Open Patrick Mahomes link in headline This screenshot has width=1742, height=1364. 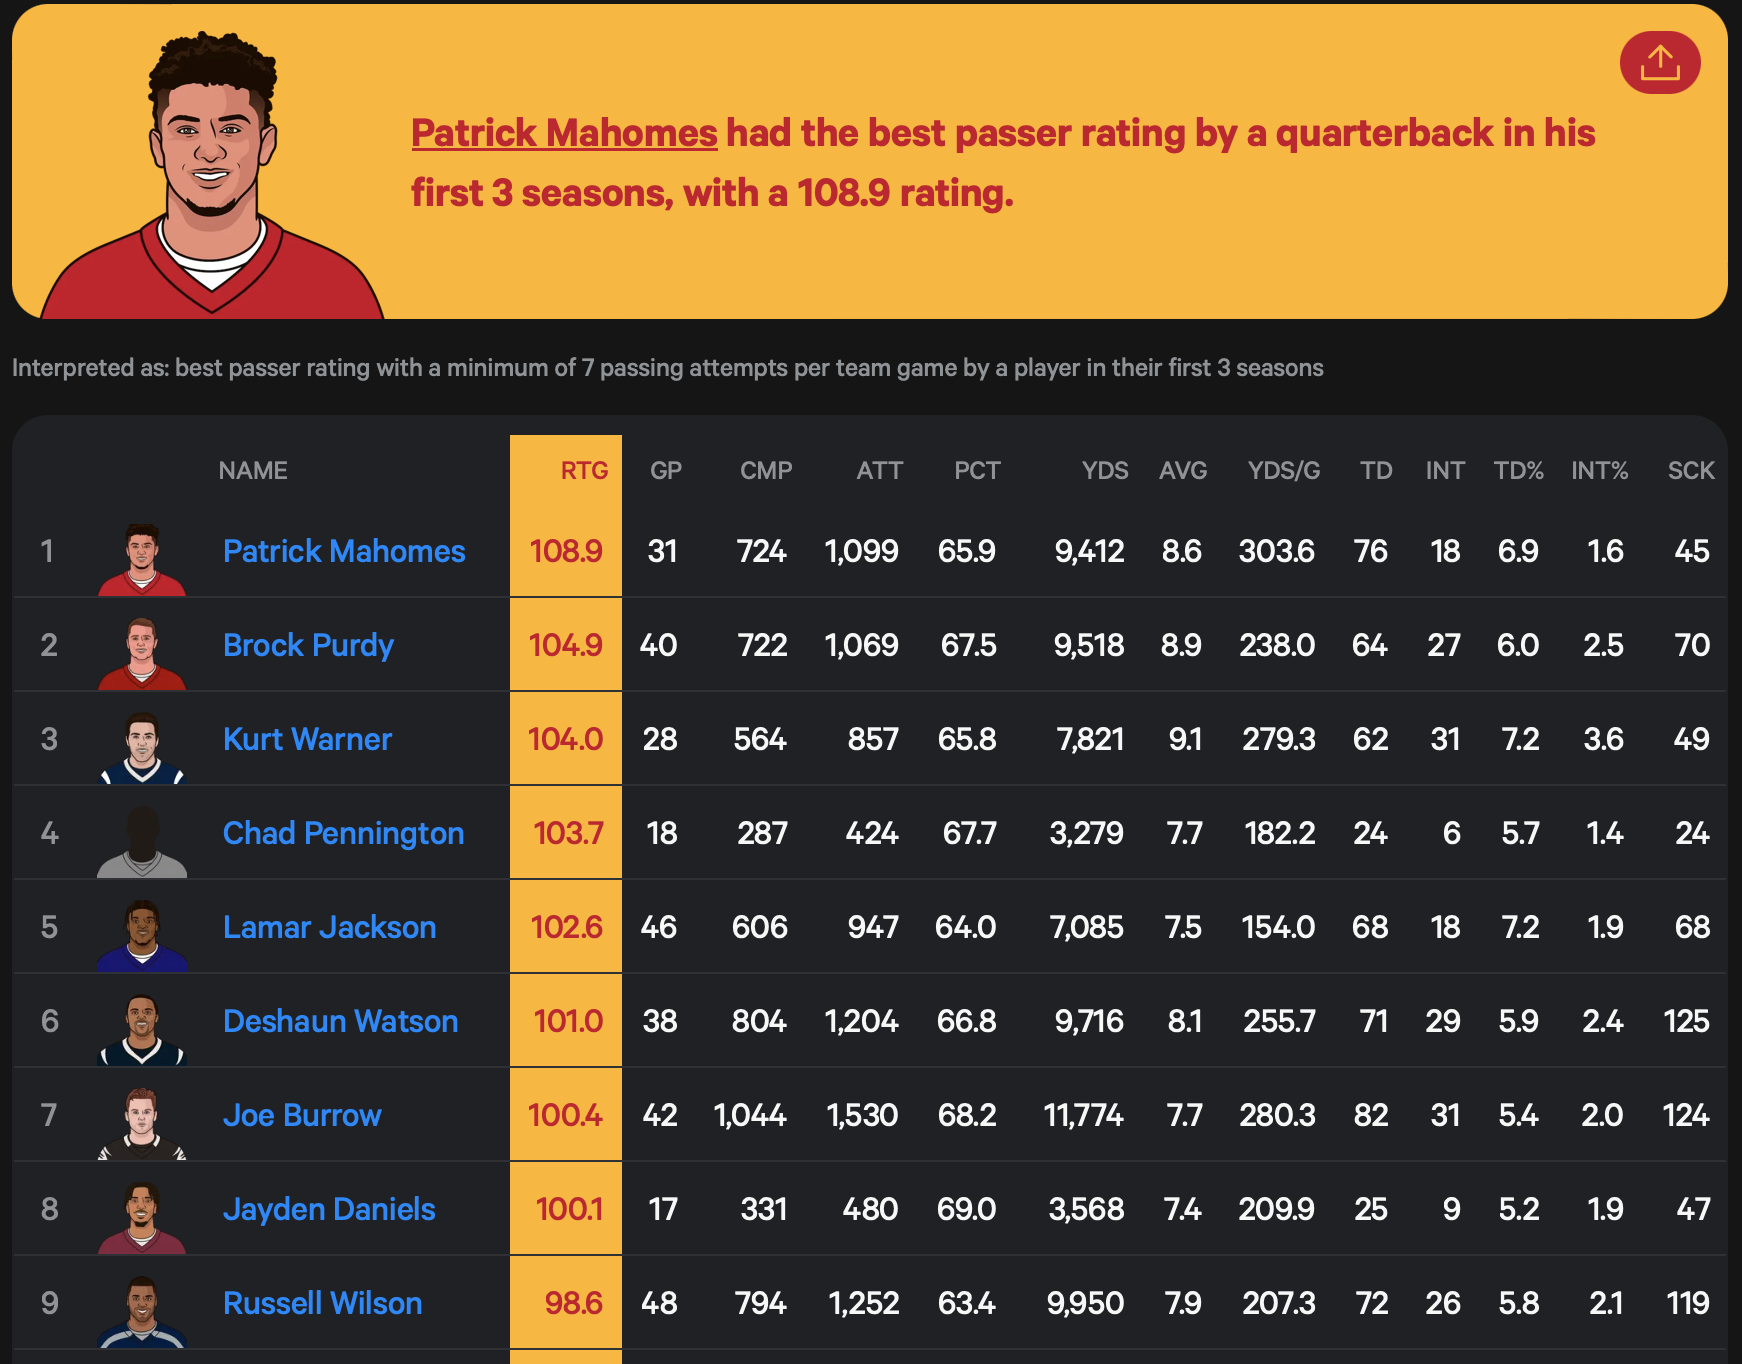pyautogui.click(x=564, y=133)
